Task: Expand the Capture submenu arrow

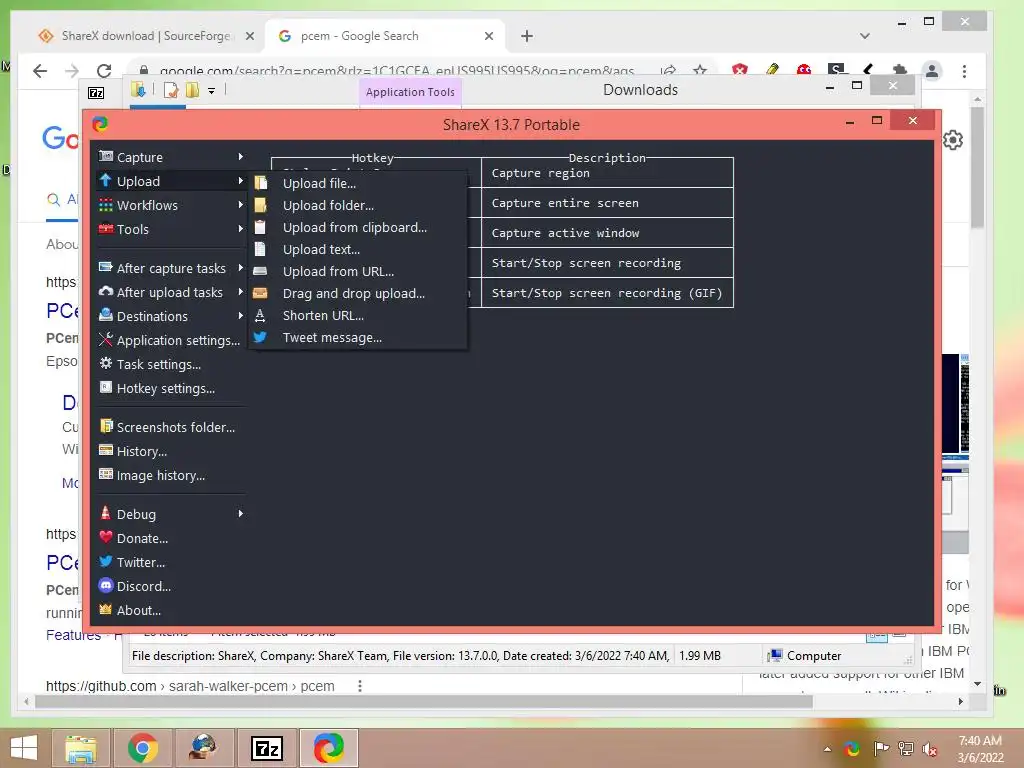Action: [x=240, y=157]
